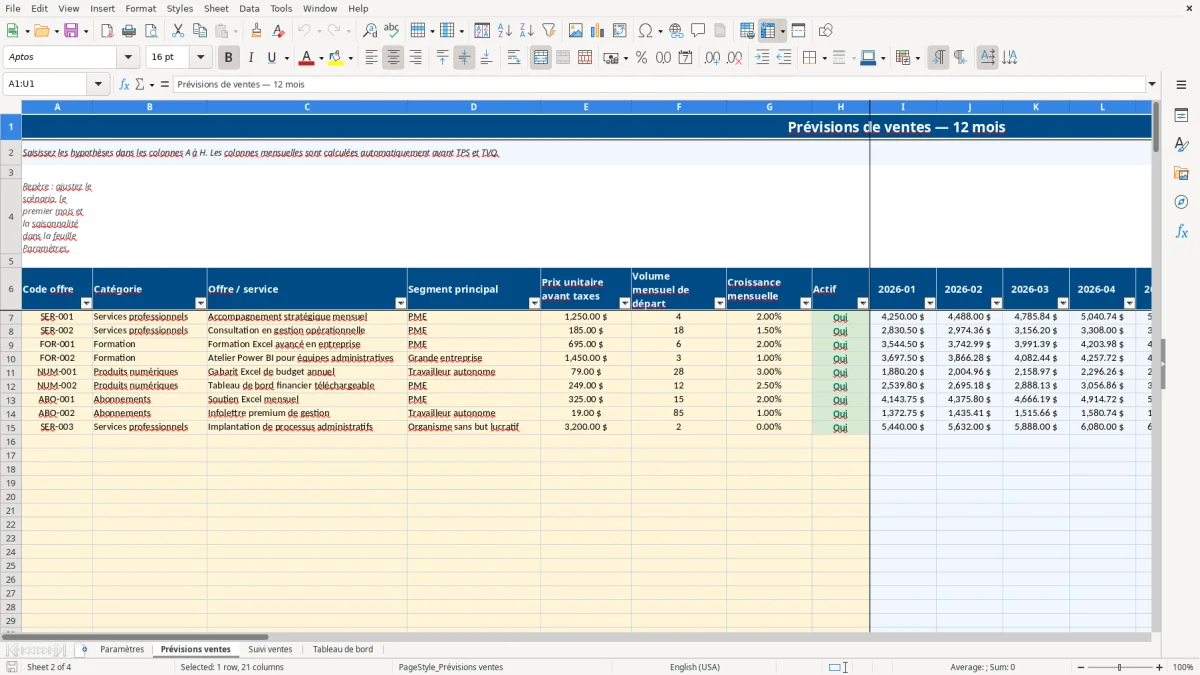Insert hyperlink icon in toolbar
The height and width of the screenshot is (675, 1200).
coord(676,31)
